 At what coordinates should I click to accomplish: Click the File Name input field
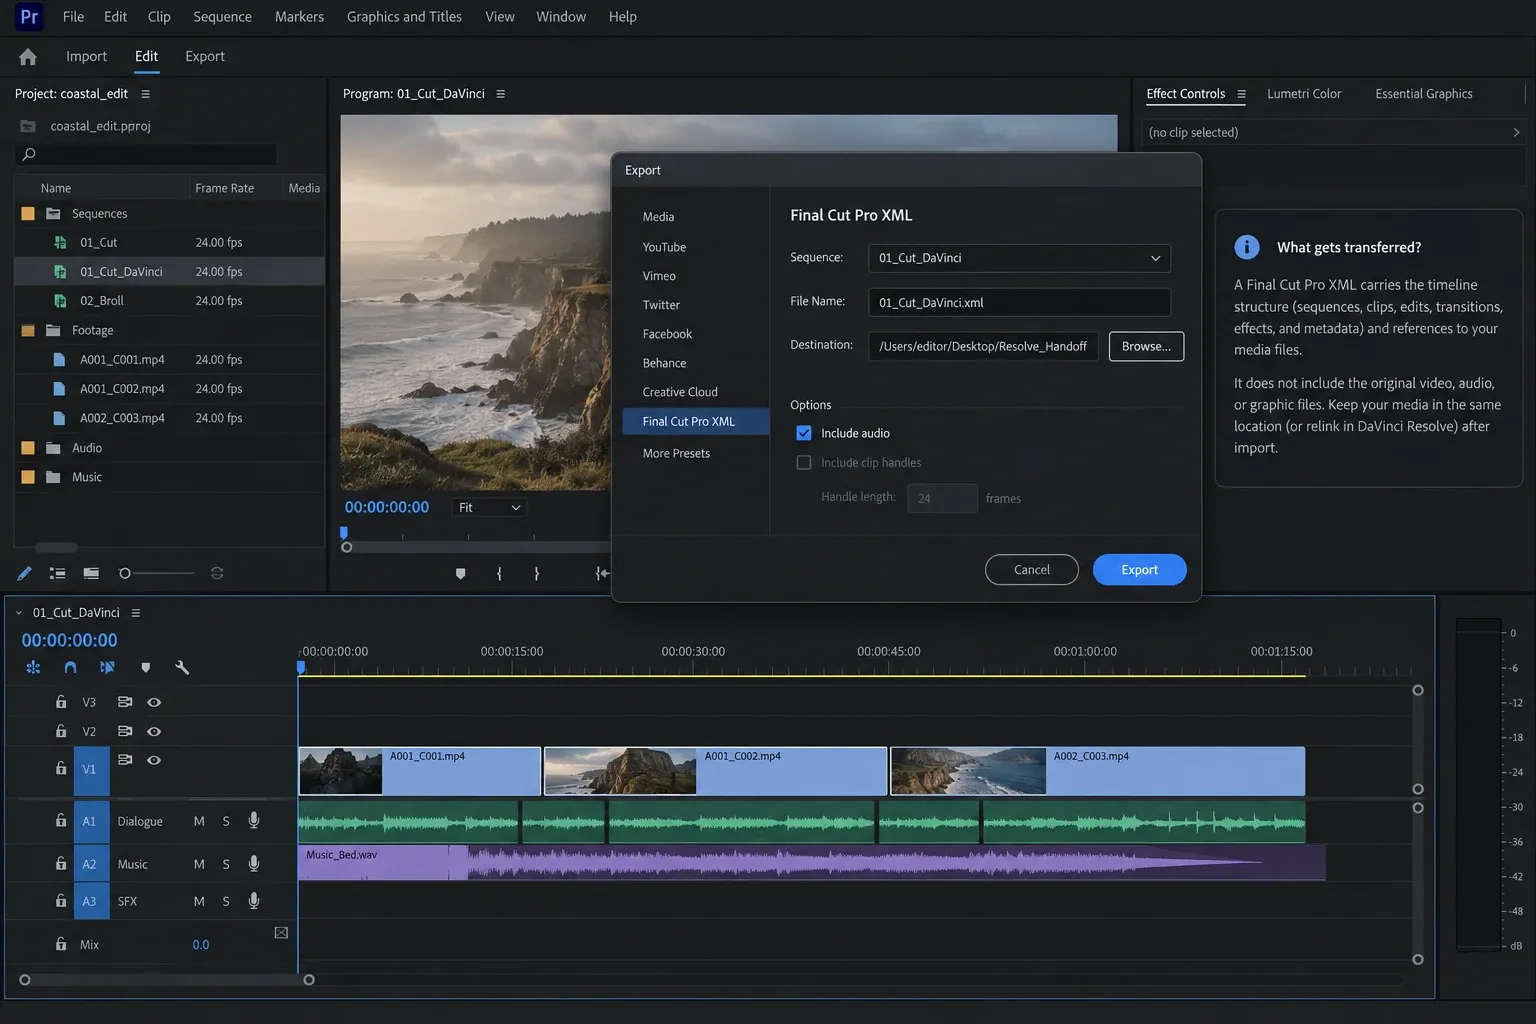coord(1019,303)
